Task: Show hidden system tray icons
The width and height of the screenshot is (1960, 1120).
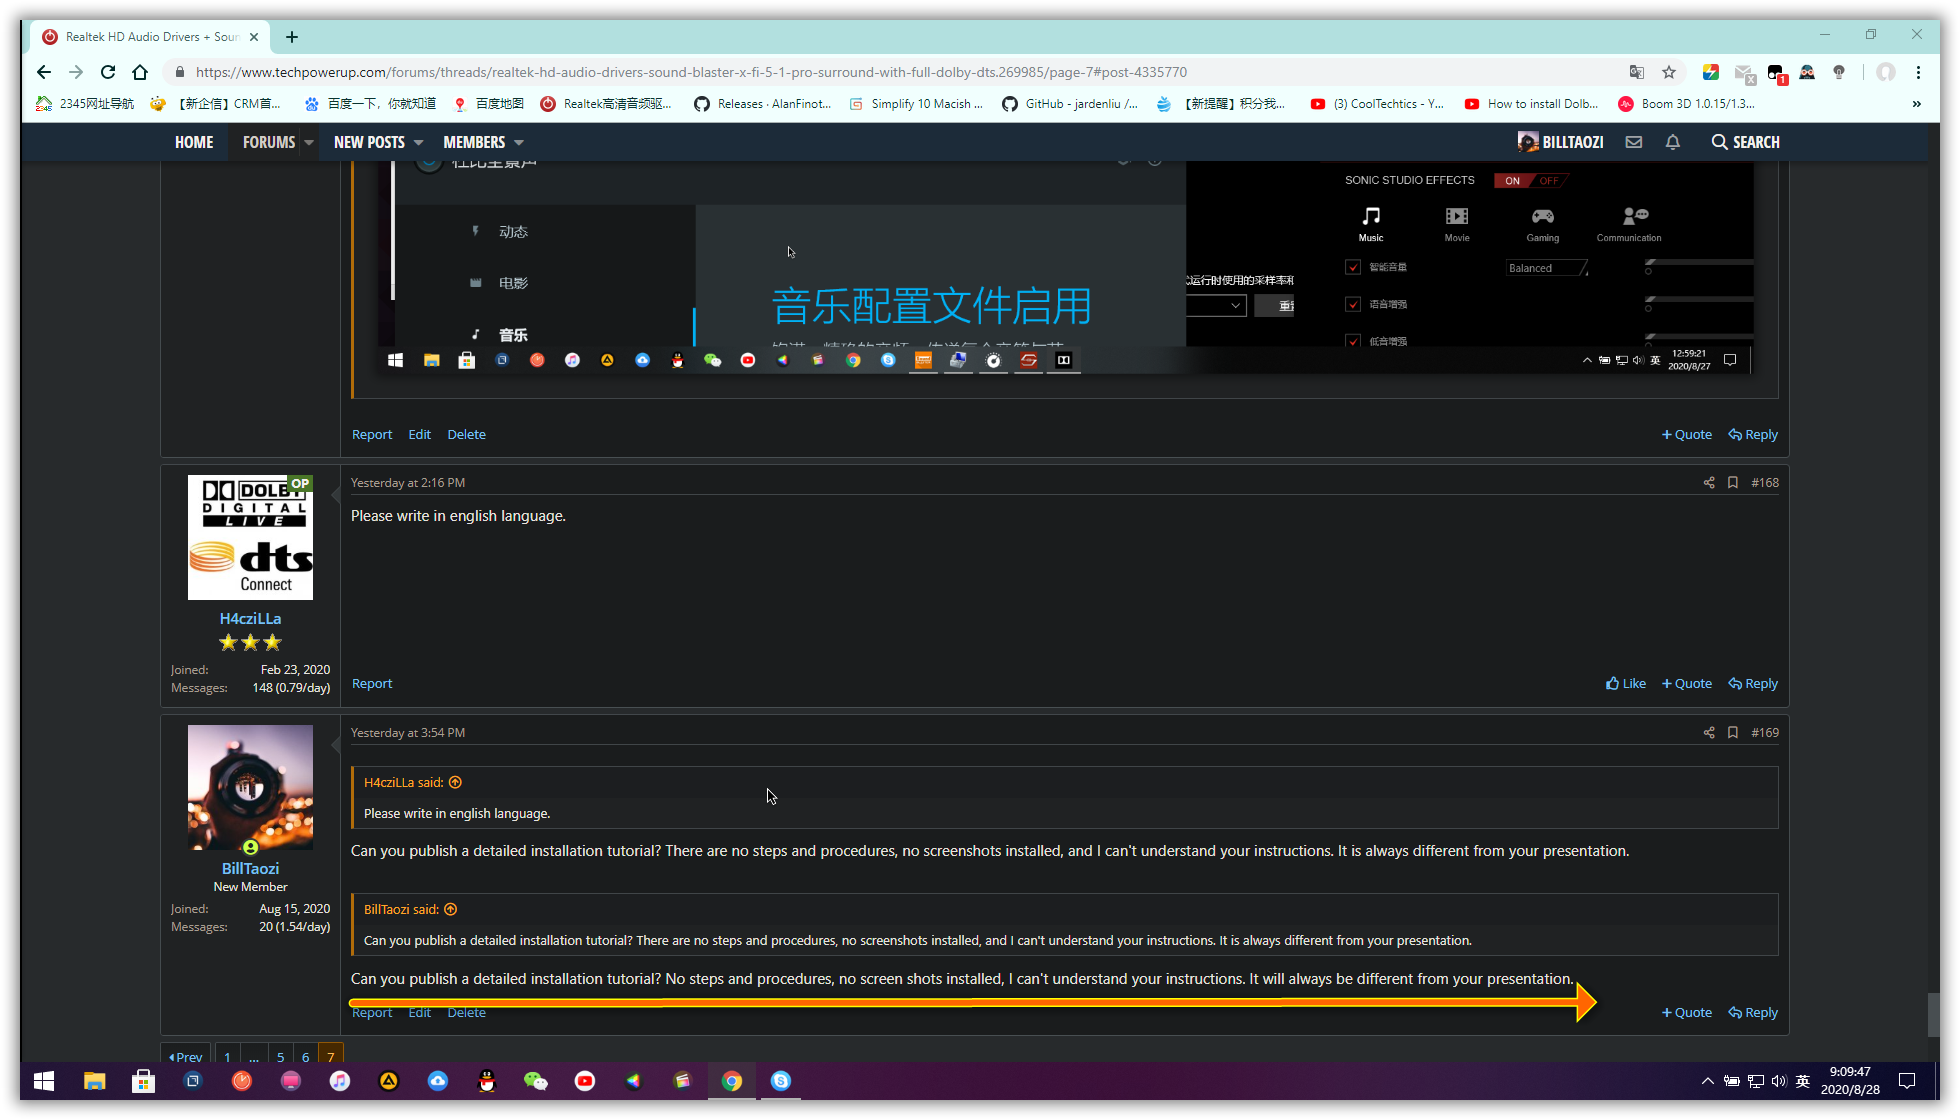Action: point(1707,1081)
